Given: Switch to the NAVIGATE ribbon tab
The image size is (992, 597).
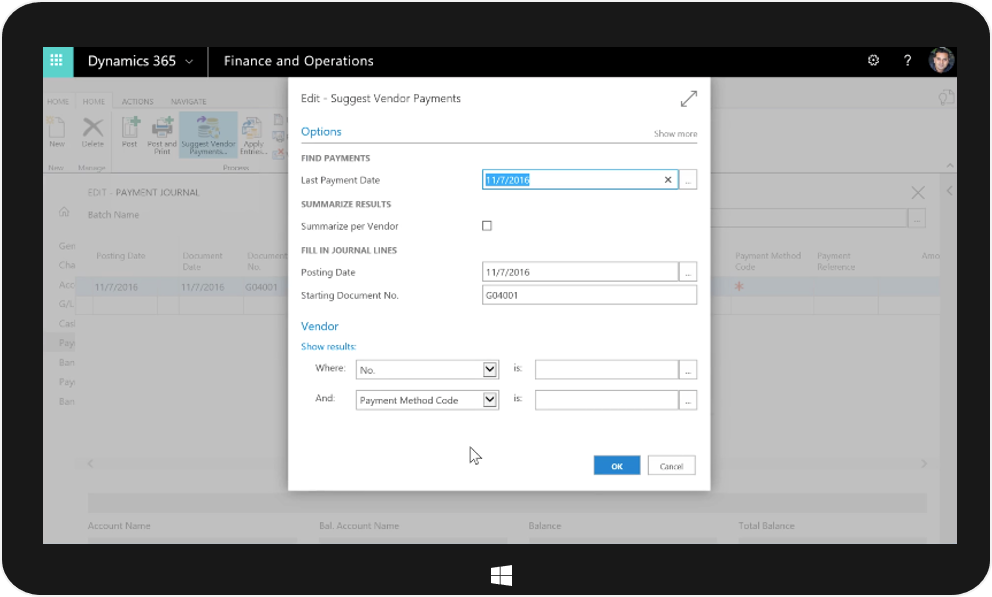Looking at the screenshot, I should (189, 101).
